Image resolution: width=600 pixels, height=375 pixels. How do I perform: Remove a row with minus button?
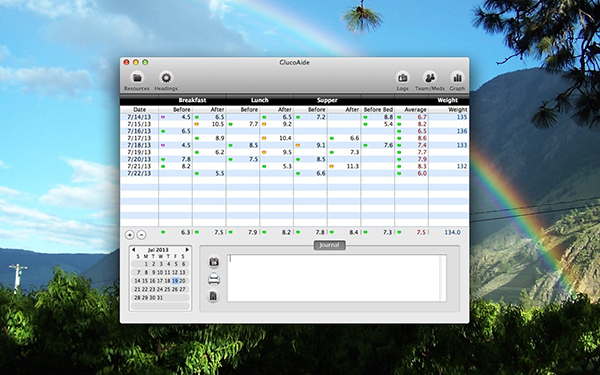click(142, 235)
